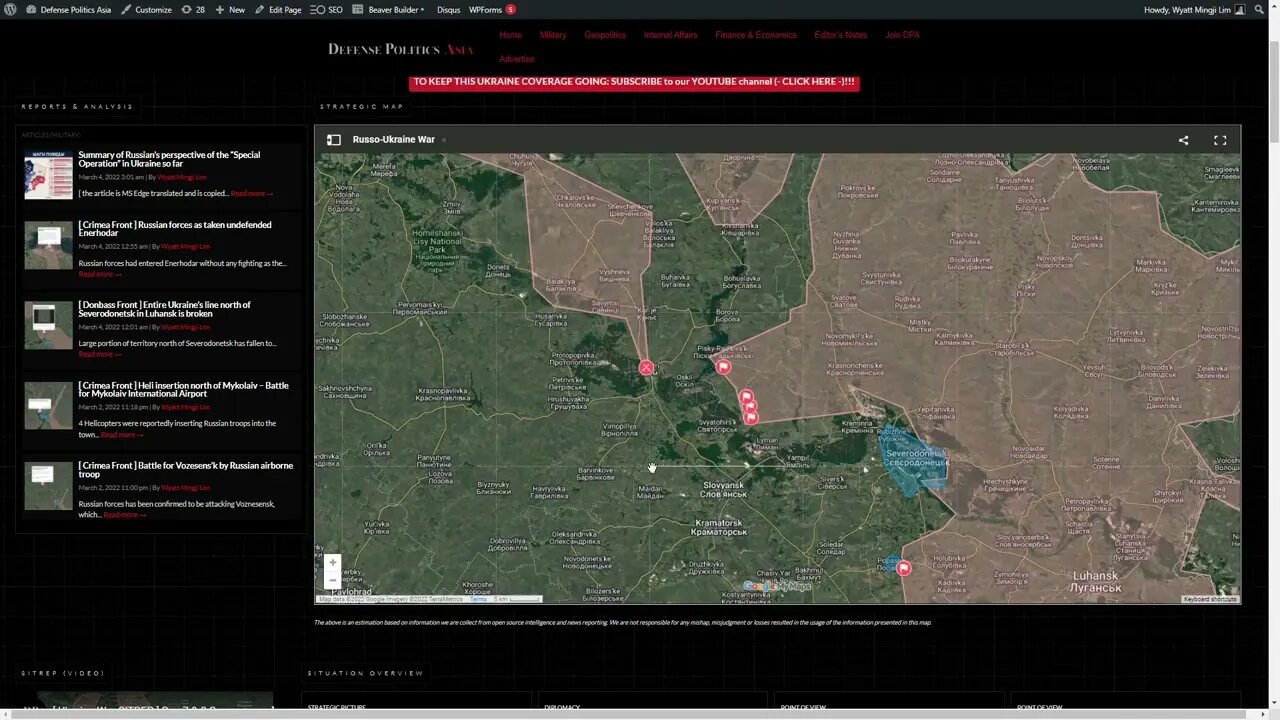Screen dimensions: 1280x720
Task: Open Internal Affairs nav link
Action: click(670, 35)
